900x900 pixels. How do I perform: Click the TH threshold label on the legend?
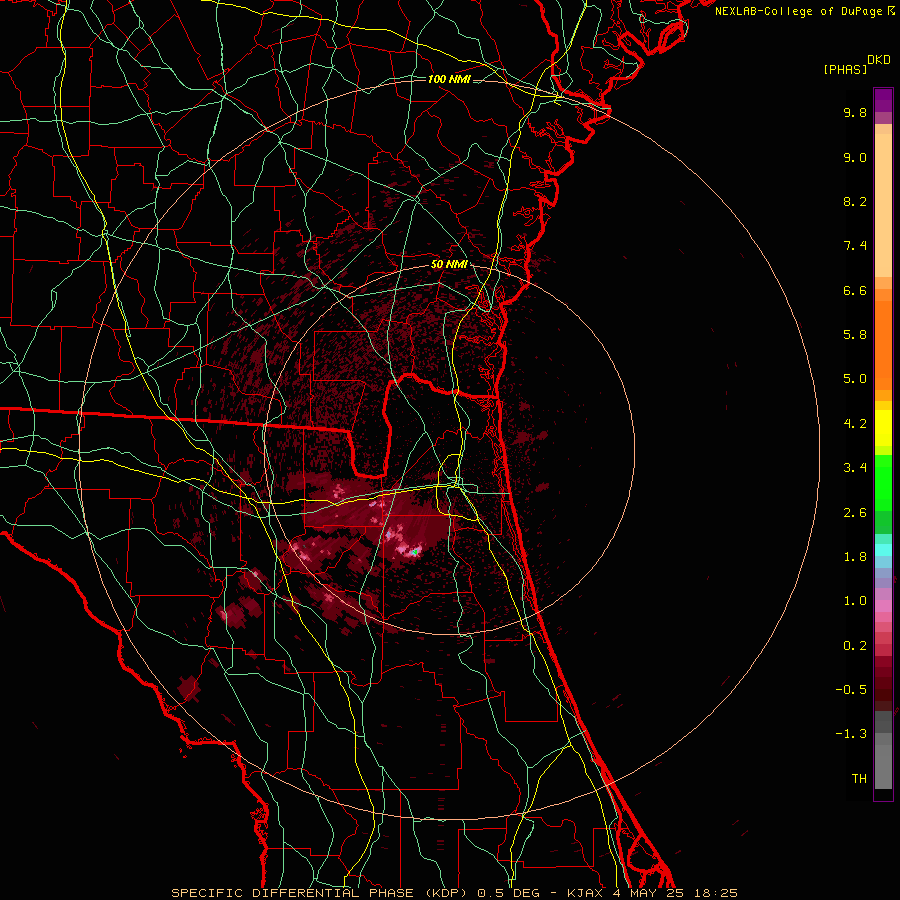(859, 779)
